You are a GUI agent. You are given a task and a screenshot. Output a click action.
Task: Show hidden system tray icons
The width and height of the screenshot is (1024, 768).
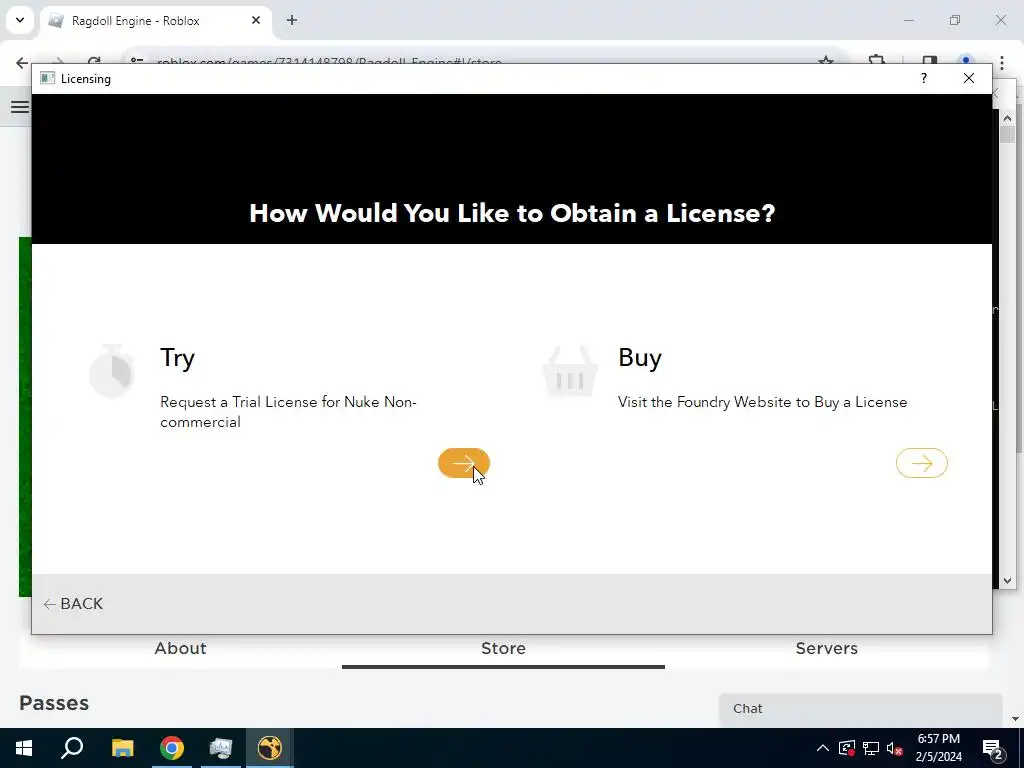point(823,748)
